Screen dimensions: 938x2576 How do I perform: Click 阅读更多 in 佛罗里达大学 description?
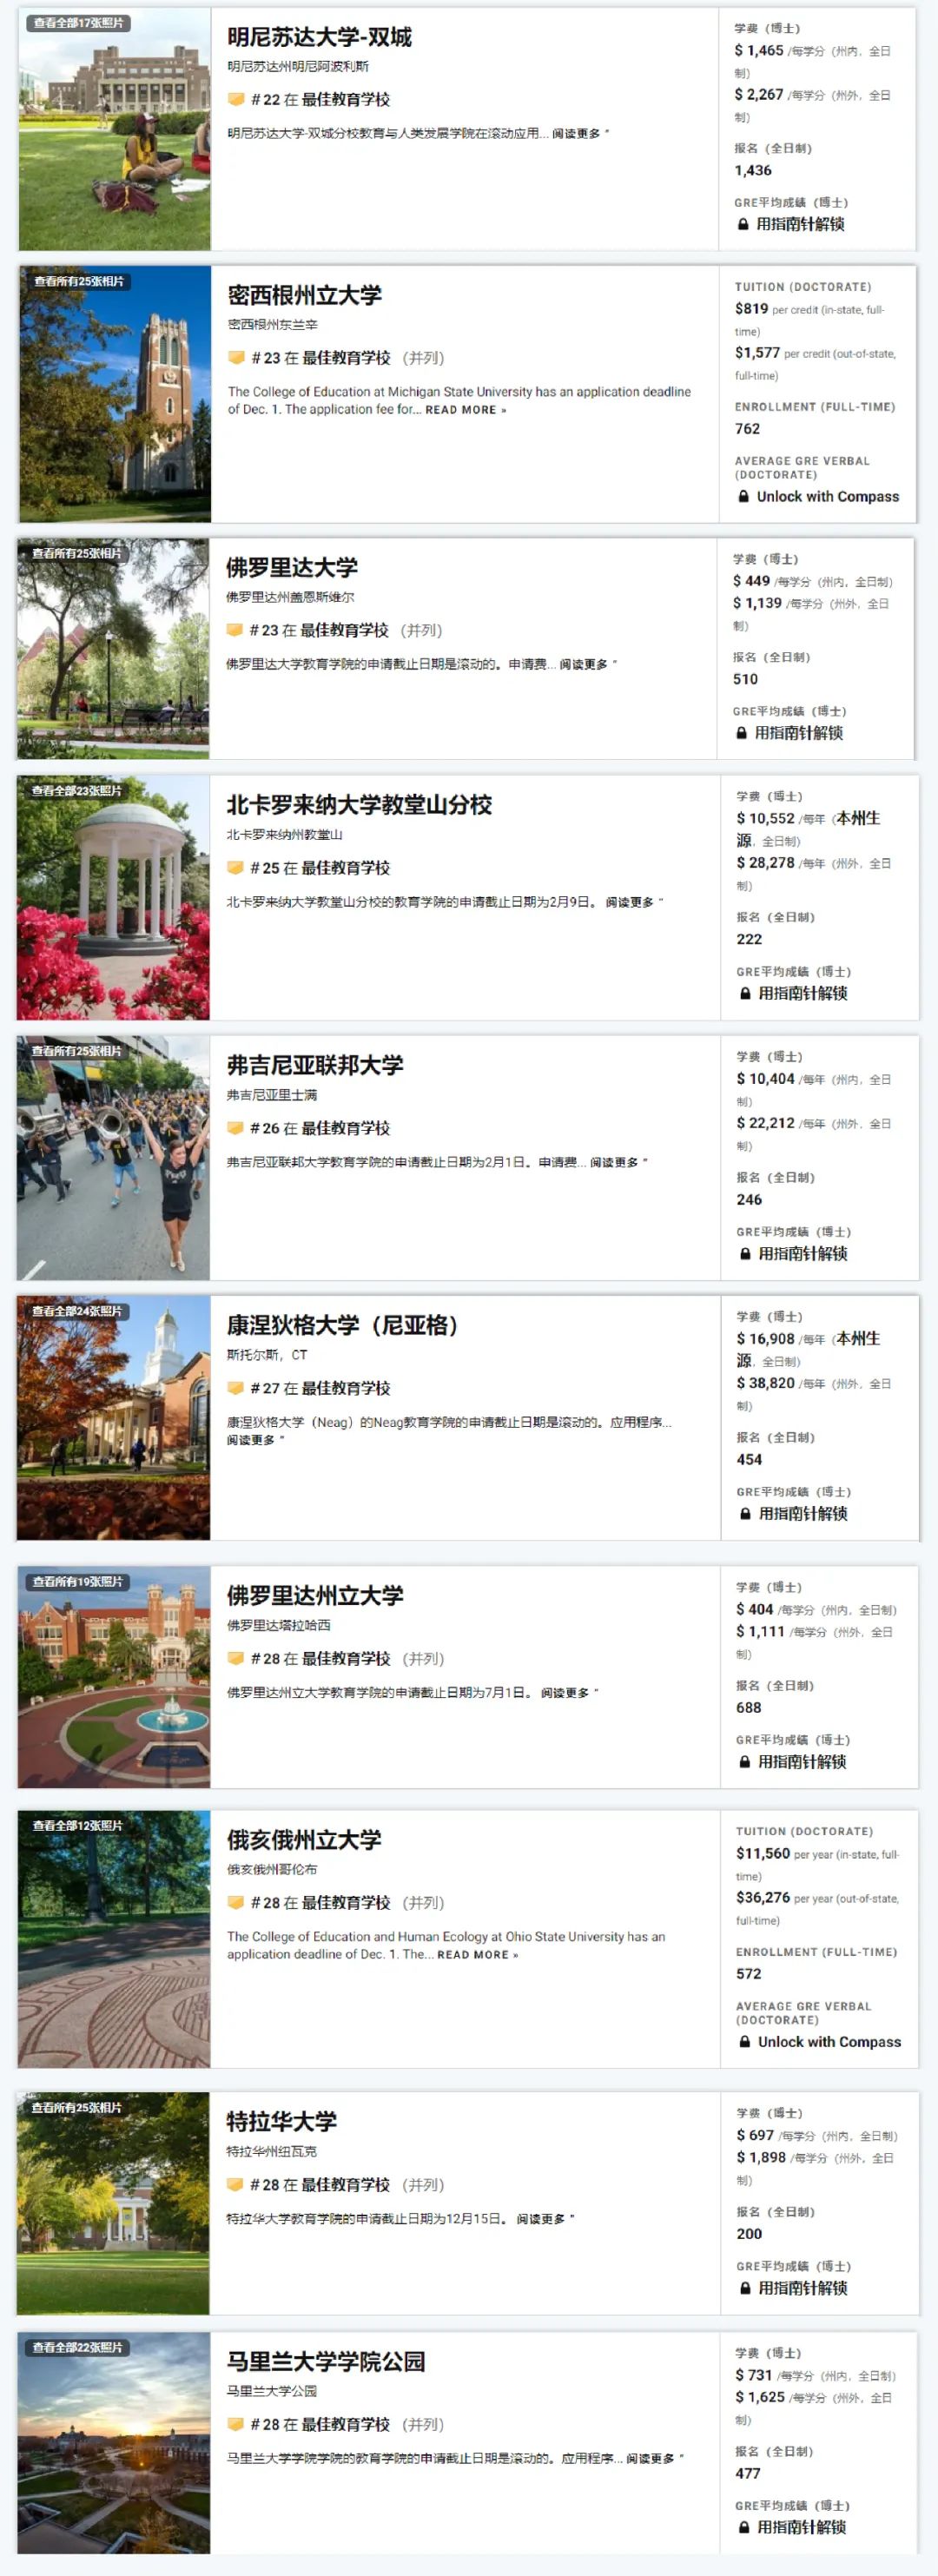click(588, 664)
